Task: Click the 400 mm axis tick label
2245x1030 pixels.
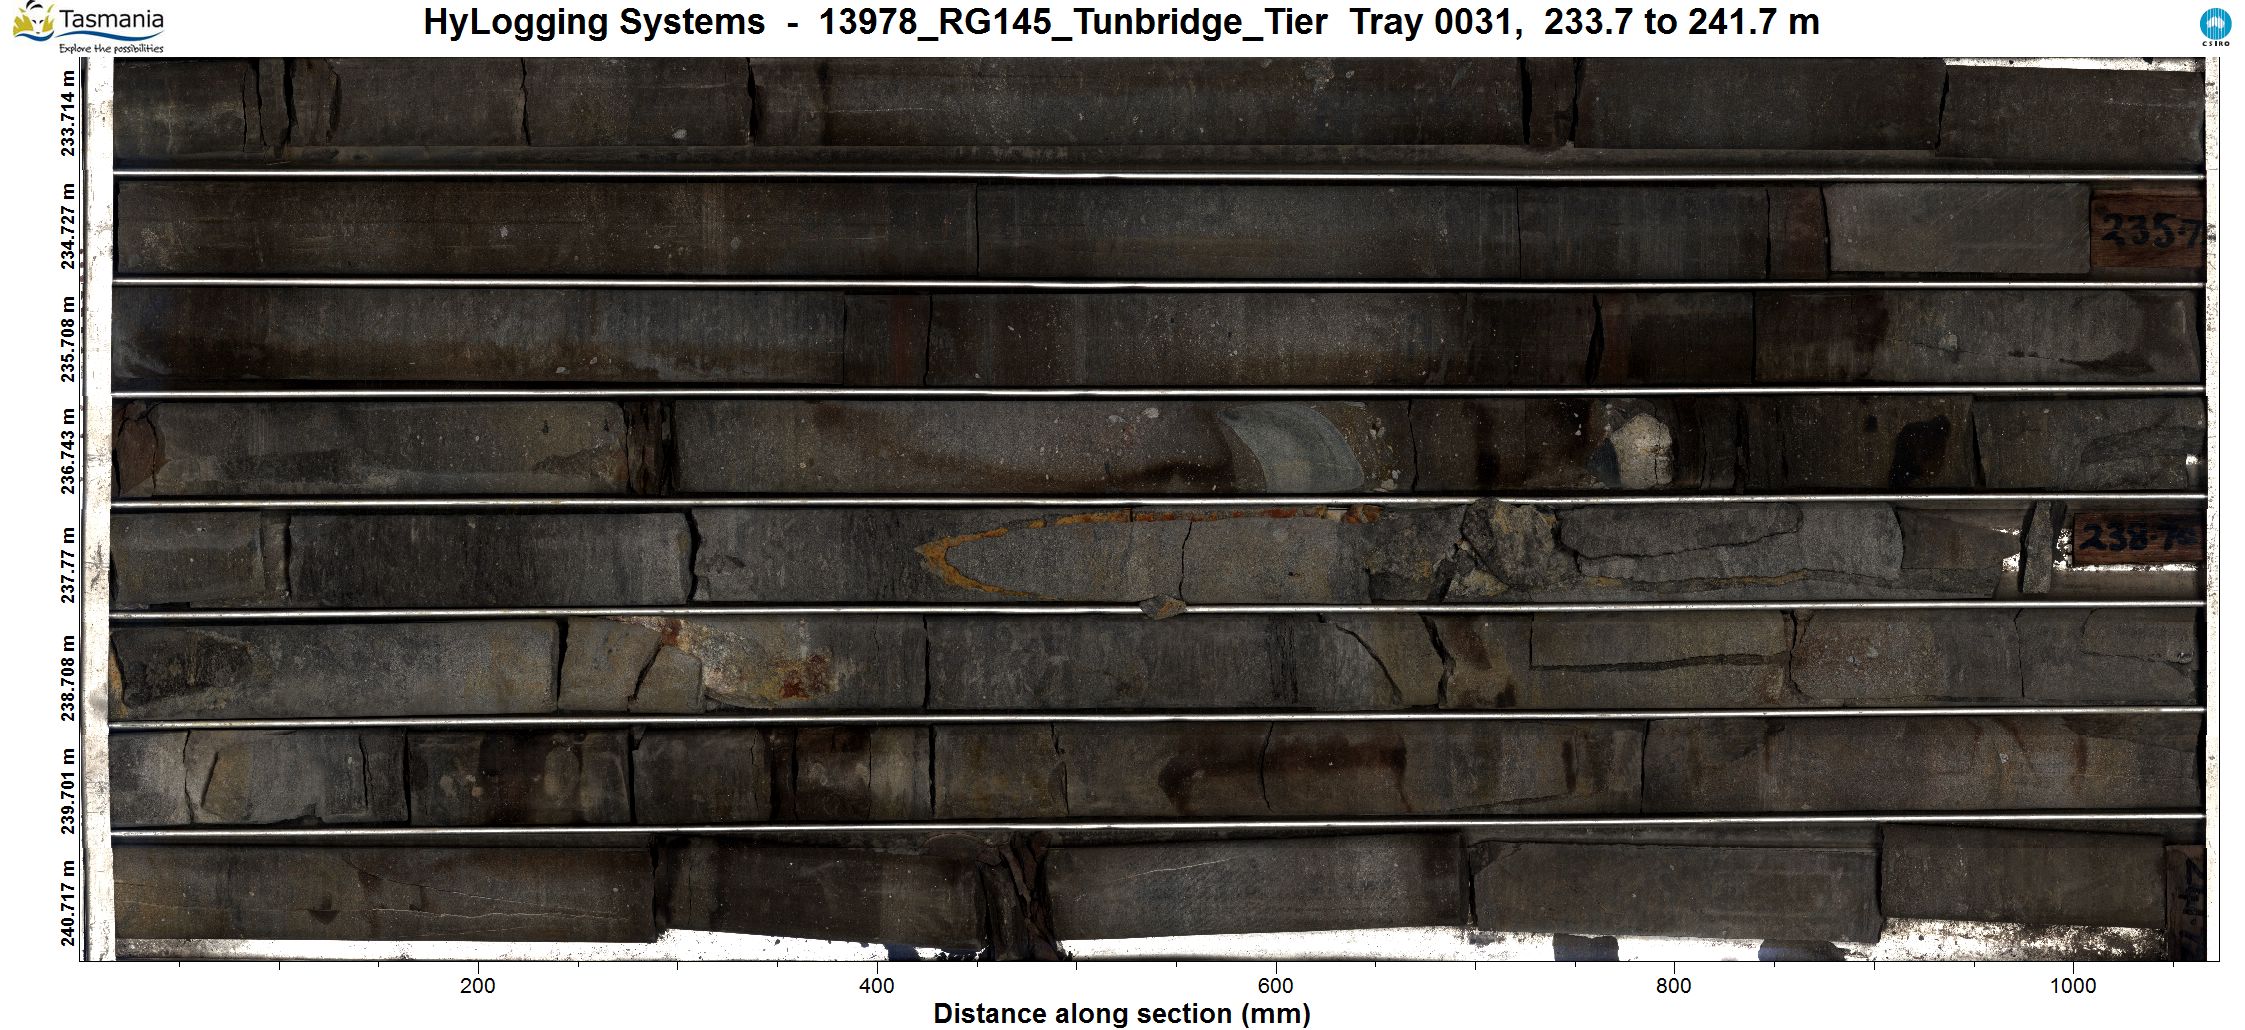Action: 876,986
